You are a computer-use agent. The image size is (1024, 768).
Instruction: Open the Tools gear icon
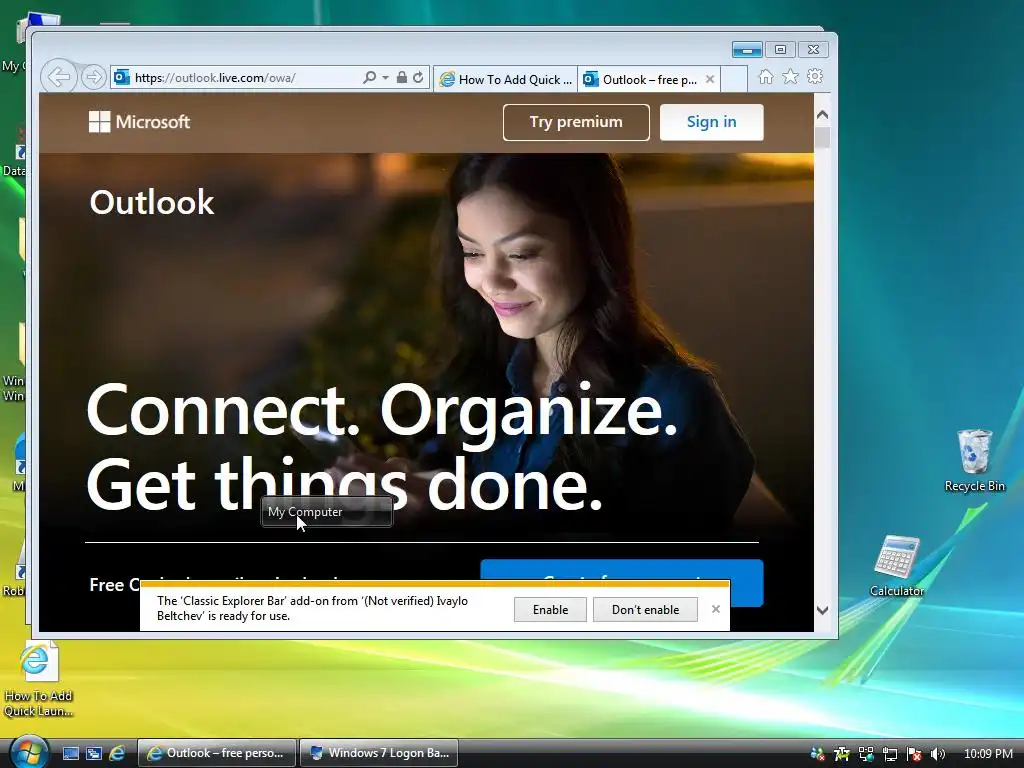coord(814,76)
